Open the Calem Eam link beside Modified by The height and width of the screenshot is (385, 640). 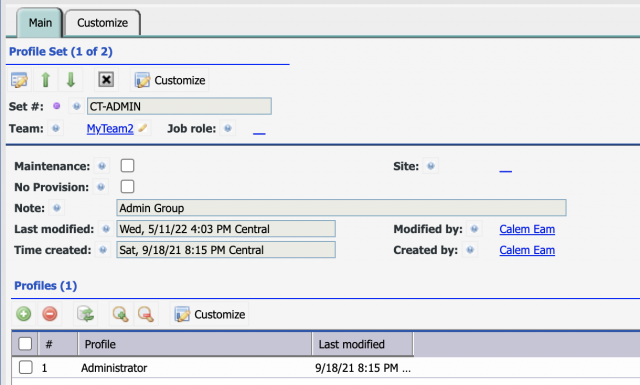[x=527, y=229]
